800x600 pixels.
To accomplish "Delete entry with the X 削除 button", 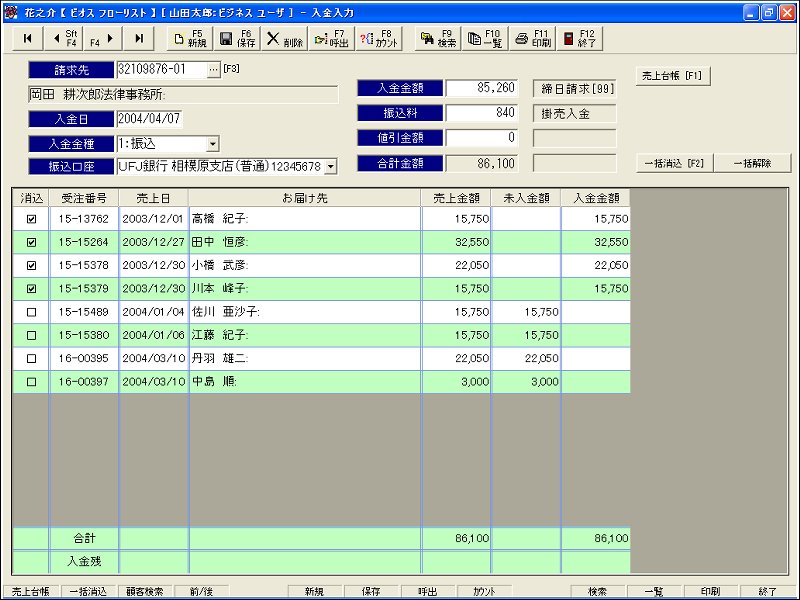I will pos(285,39).
